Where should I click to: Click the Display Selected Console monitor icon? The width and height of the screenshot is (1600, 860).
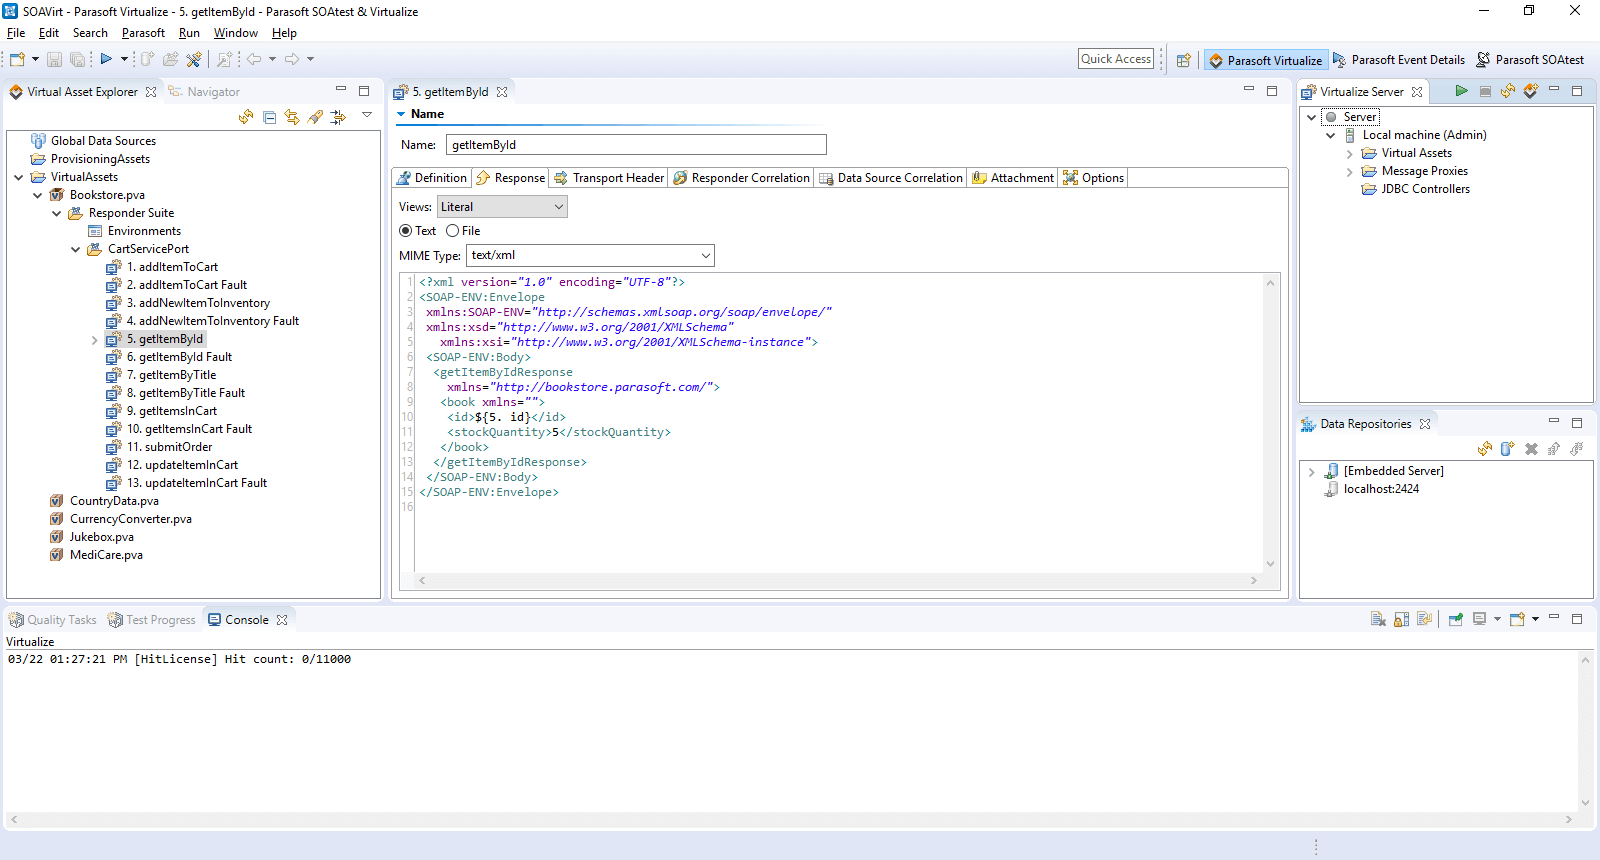[x=1480, y=619]
